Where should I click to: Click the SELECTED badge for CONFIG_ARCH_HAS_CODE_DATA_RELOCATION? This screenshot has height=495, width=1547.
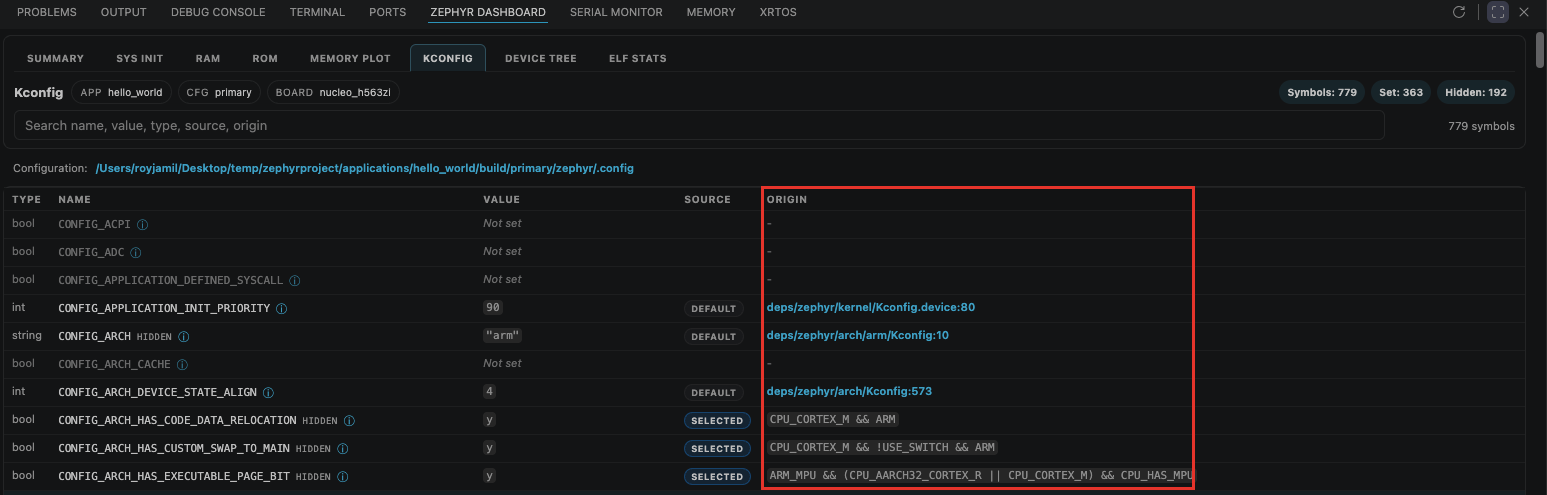pyautogui.click(x=717, y=420)
